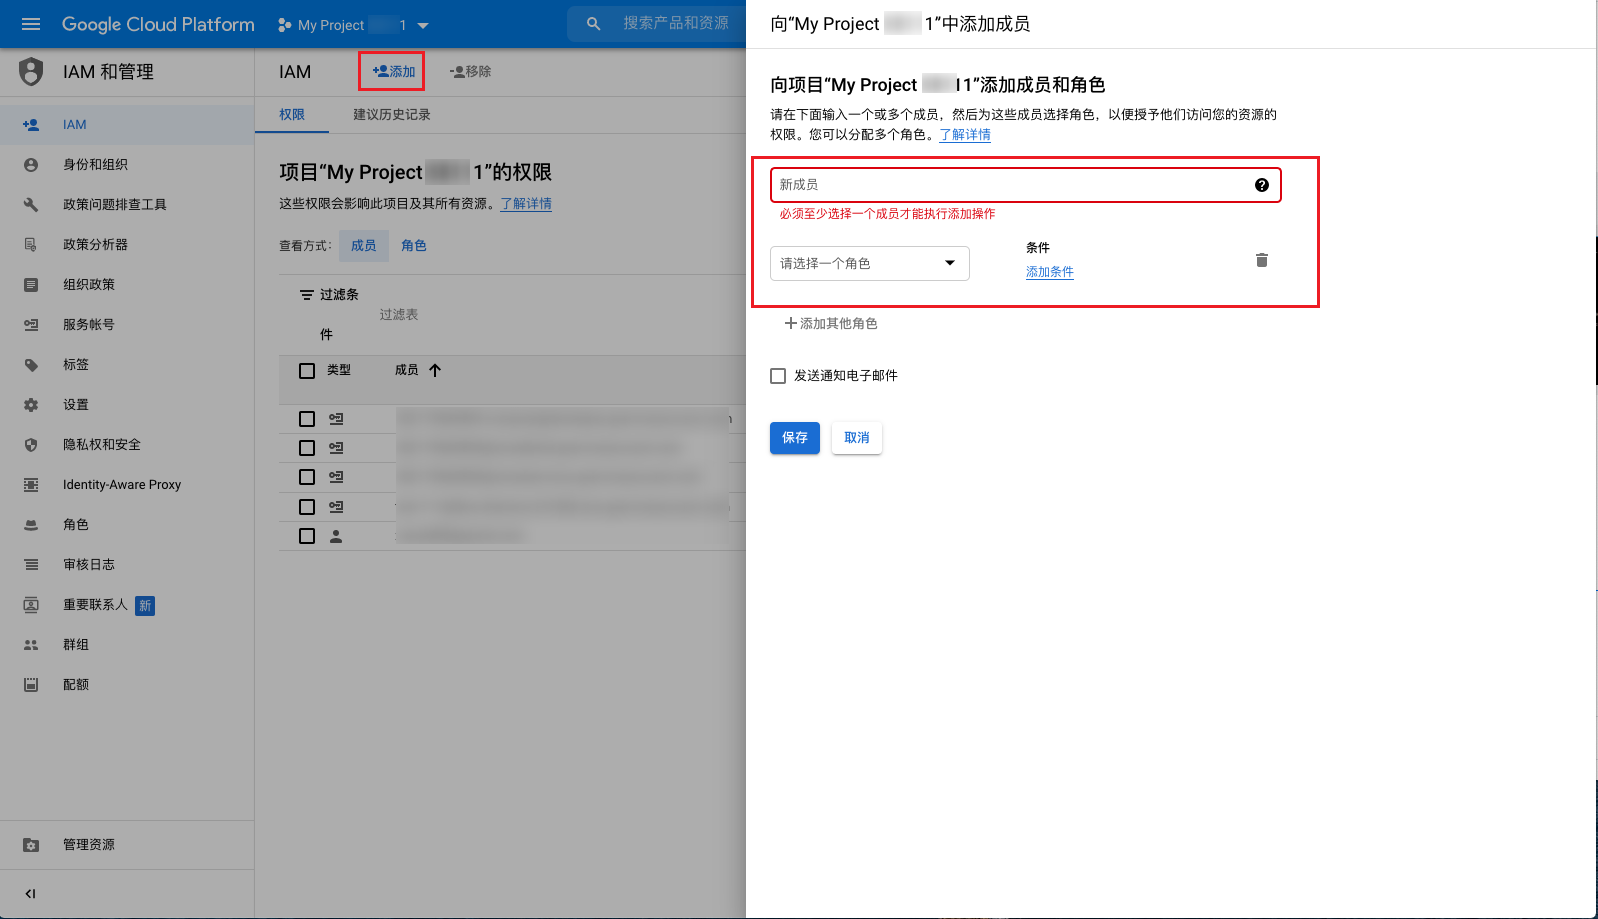Click the 新成员 input field
This screenshot has height=919, width=1598.
pos(1010,185)
